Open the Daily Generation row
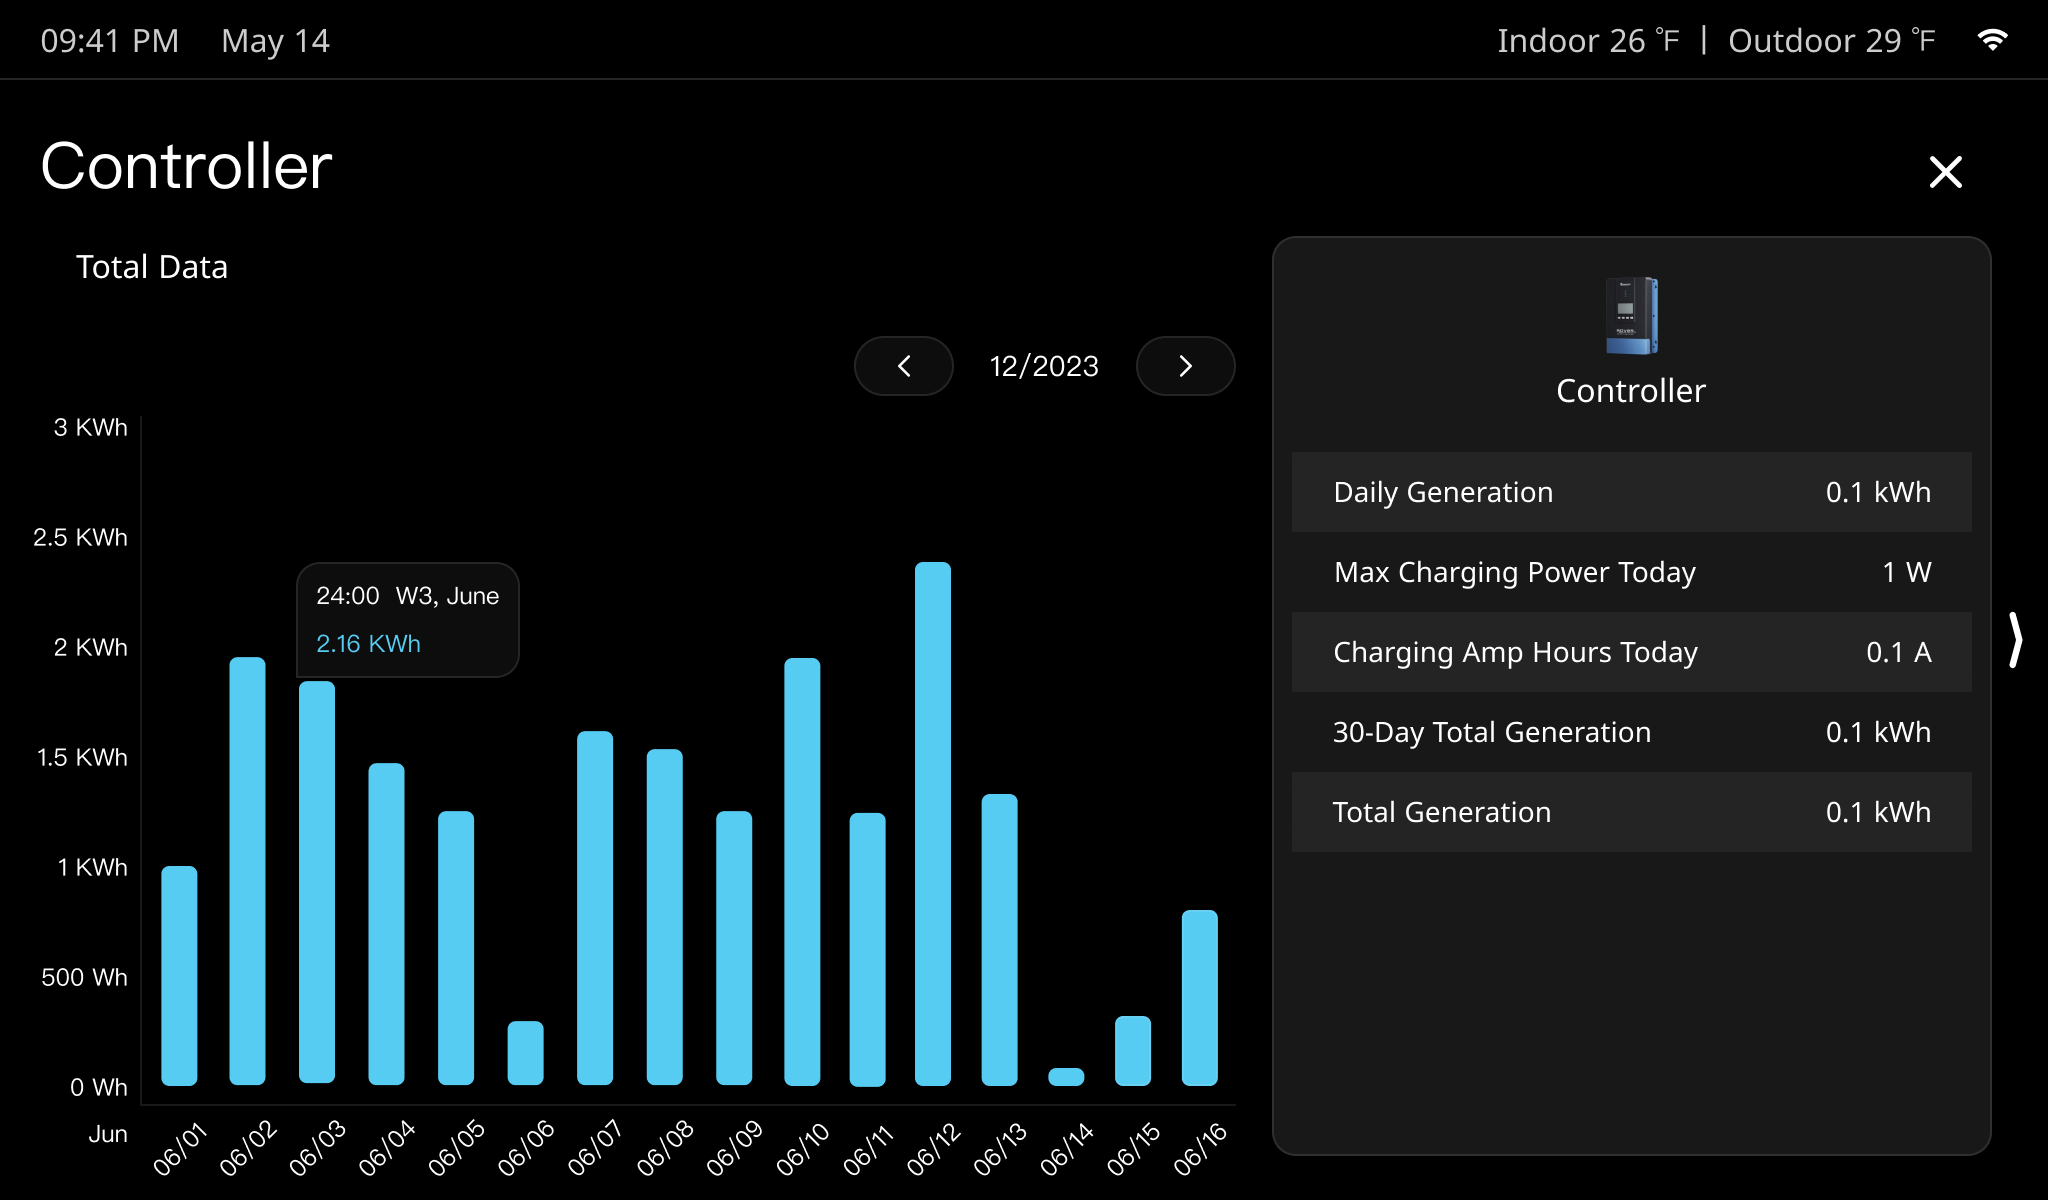This screenshot has width=2048, height=1200. click(x=1631, y=492)
